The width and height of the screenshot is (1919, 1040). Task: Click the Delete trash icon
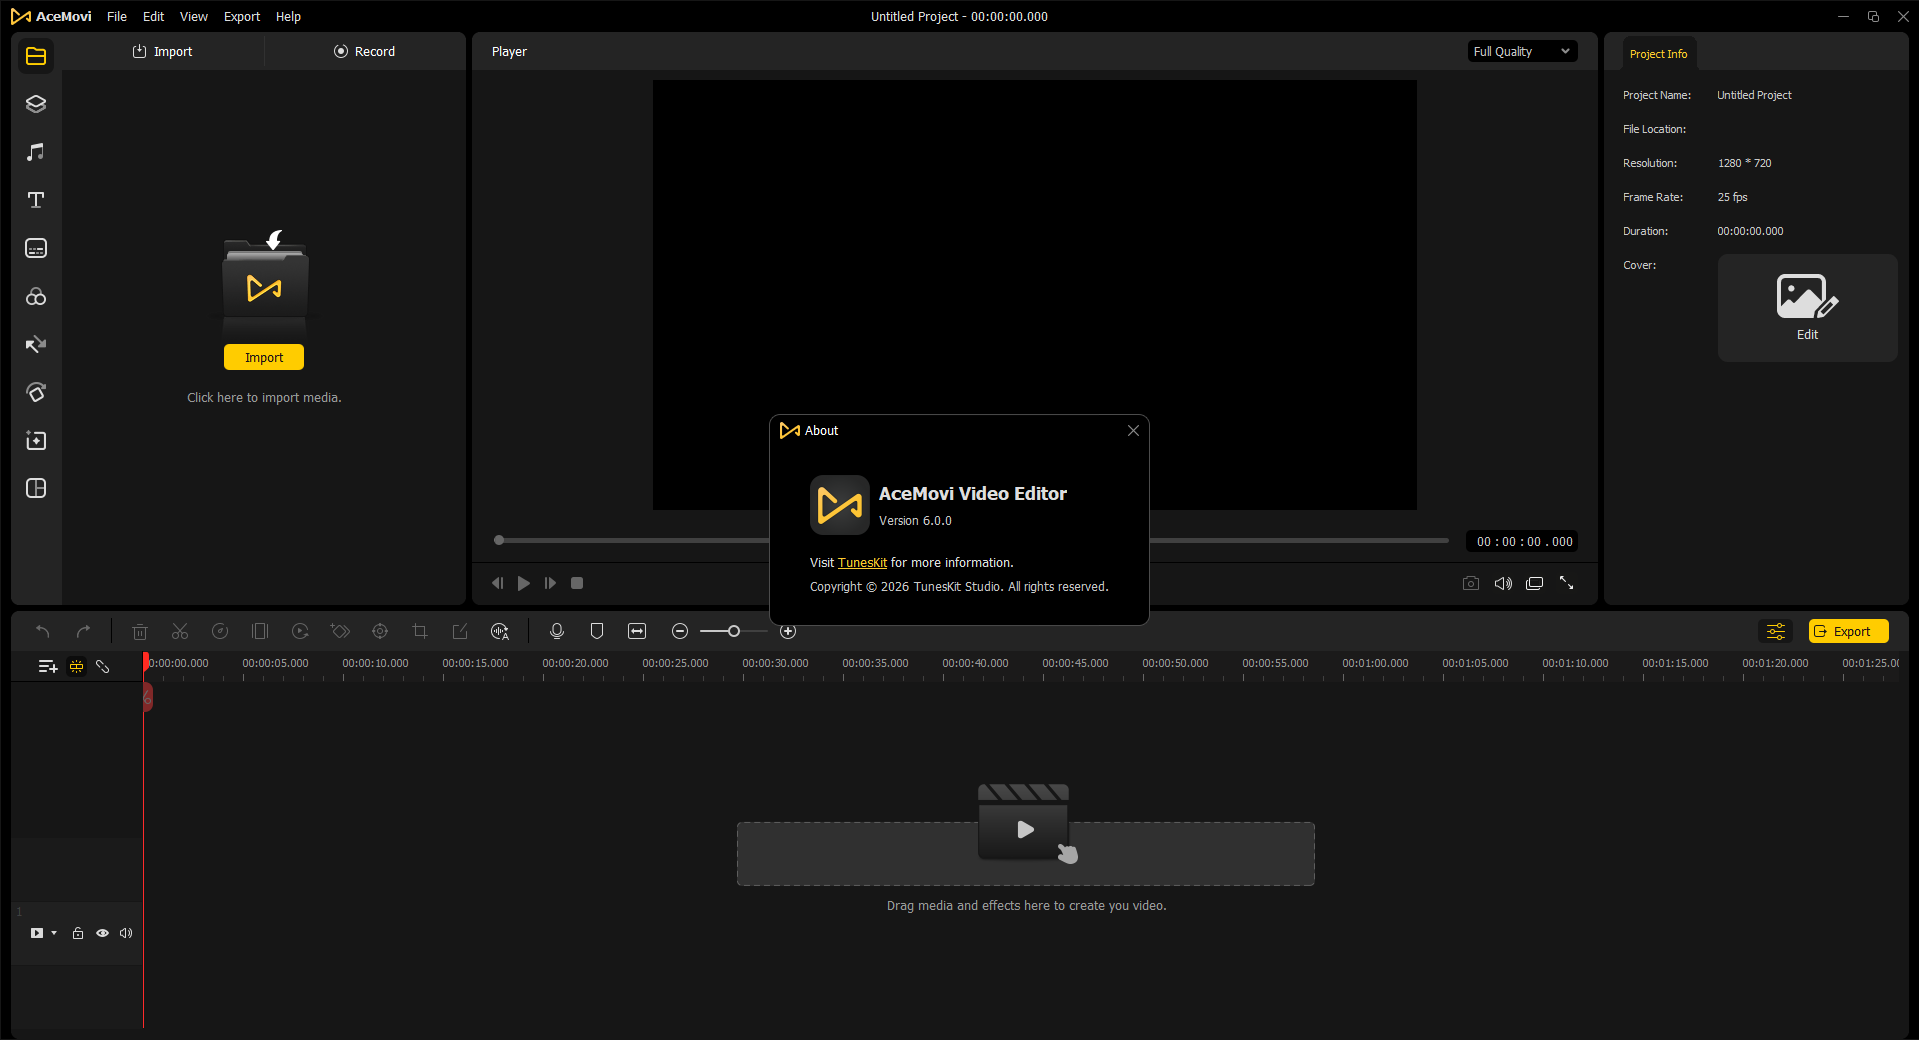[140, 631]
